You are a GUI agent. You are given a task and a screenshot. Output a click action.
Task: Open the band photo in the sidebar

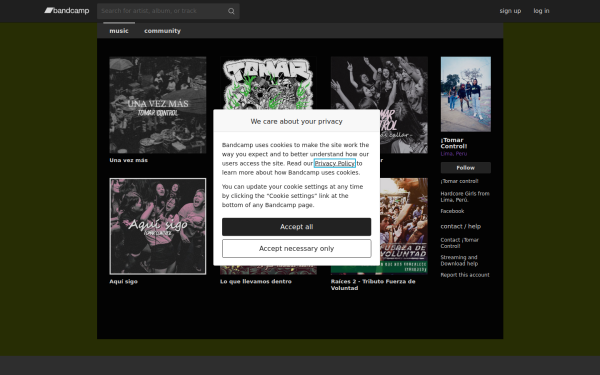(466, 94)
